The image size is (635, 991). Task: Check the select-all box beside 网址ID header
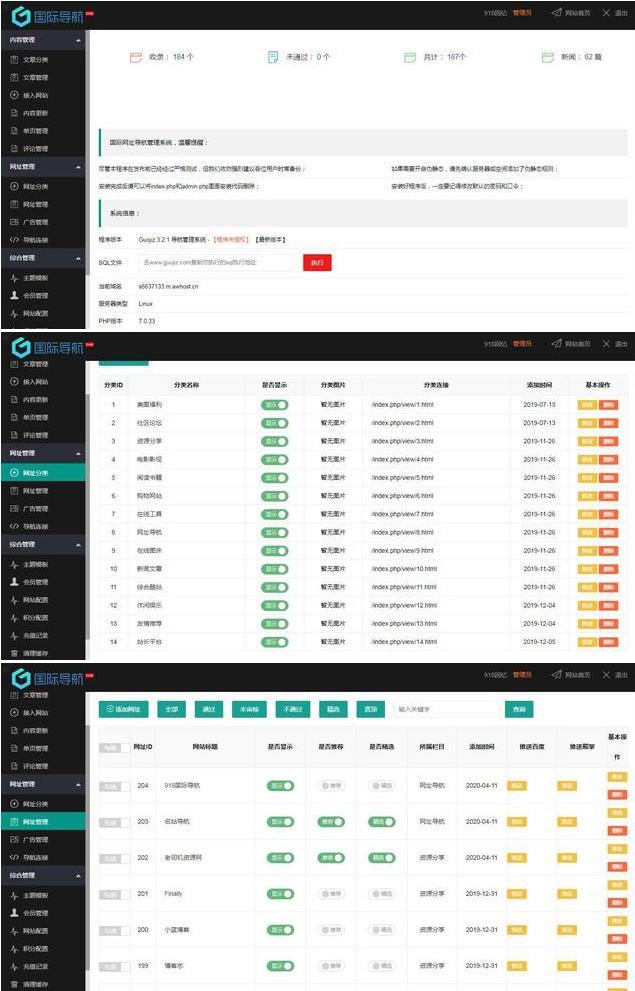click(x=110, y=747)
